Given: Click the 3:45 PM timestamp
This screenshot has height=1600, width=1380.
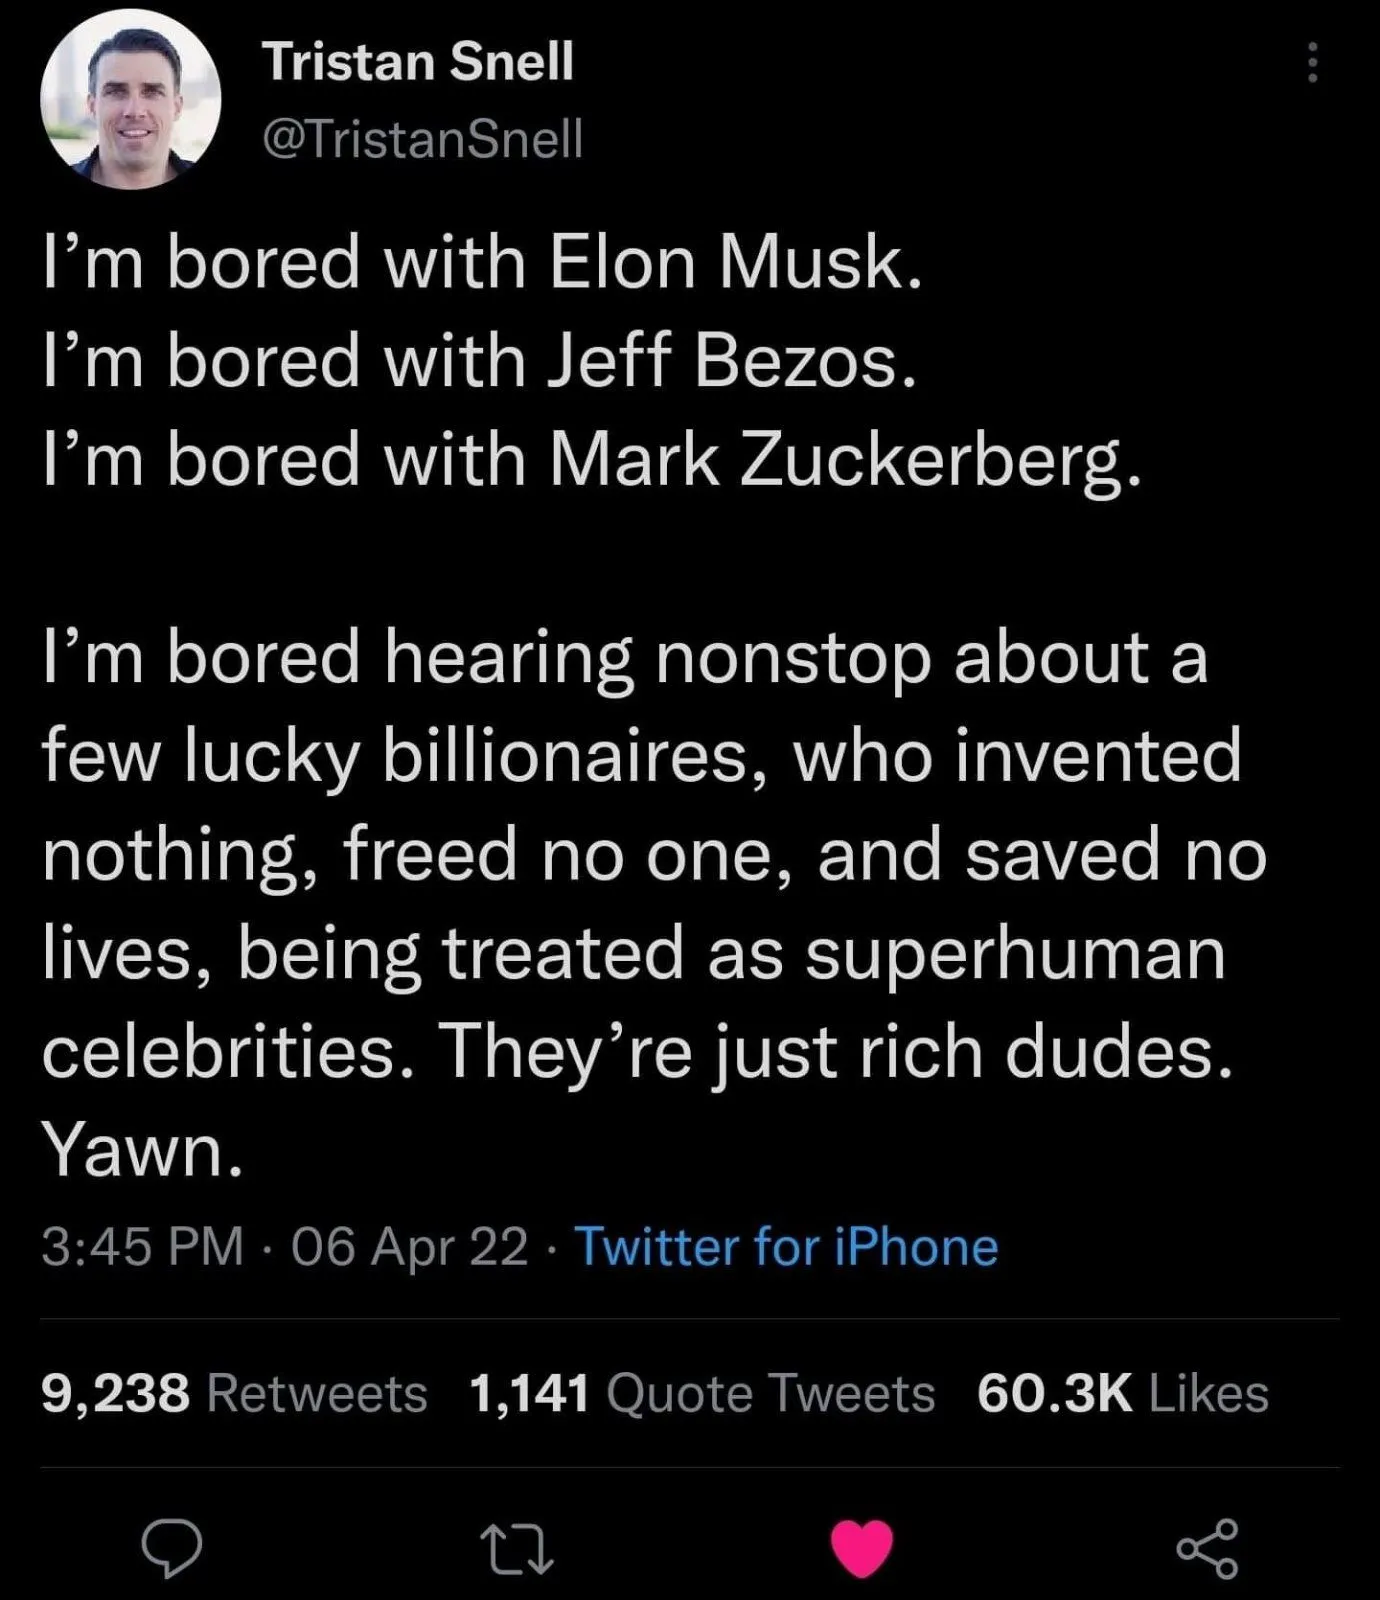Looking at the screenshot, I should [143, 1247].
